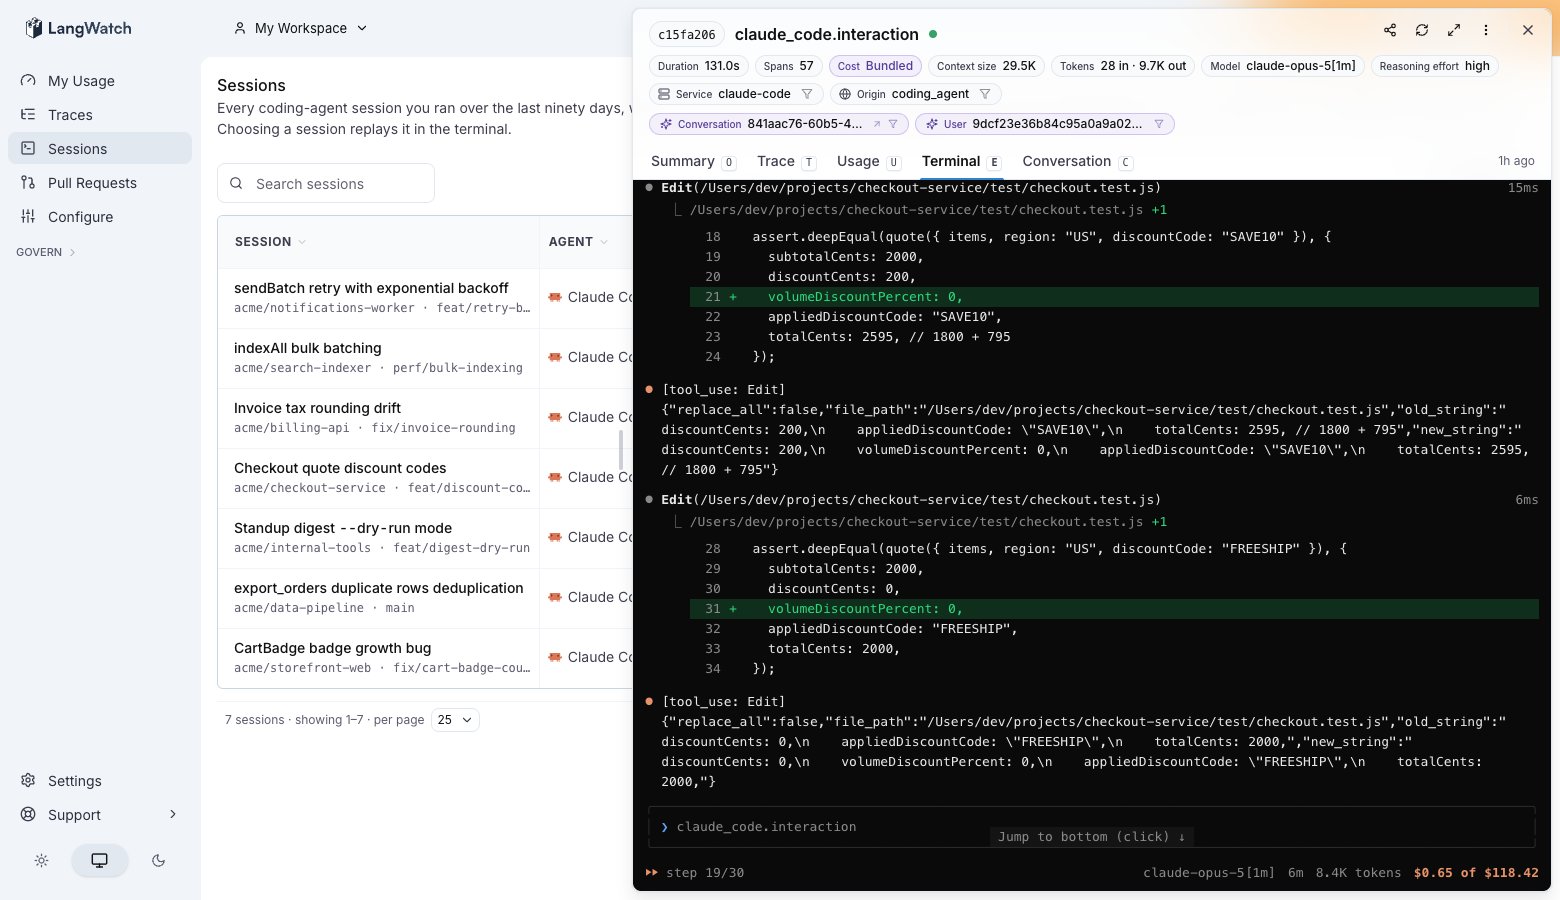
Task: Filter by User ID using funnel icon
Action: tap(1159, 124)
